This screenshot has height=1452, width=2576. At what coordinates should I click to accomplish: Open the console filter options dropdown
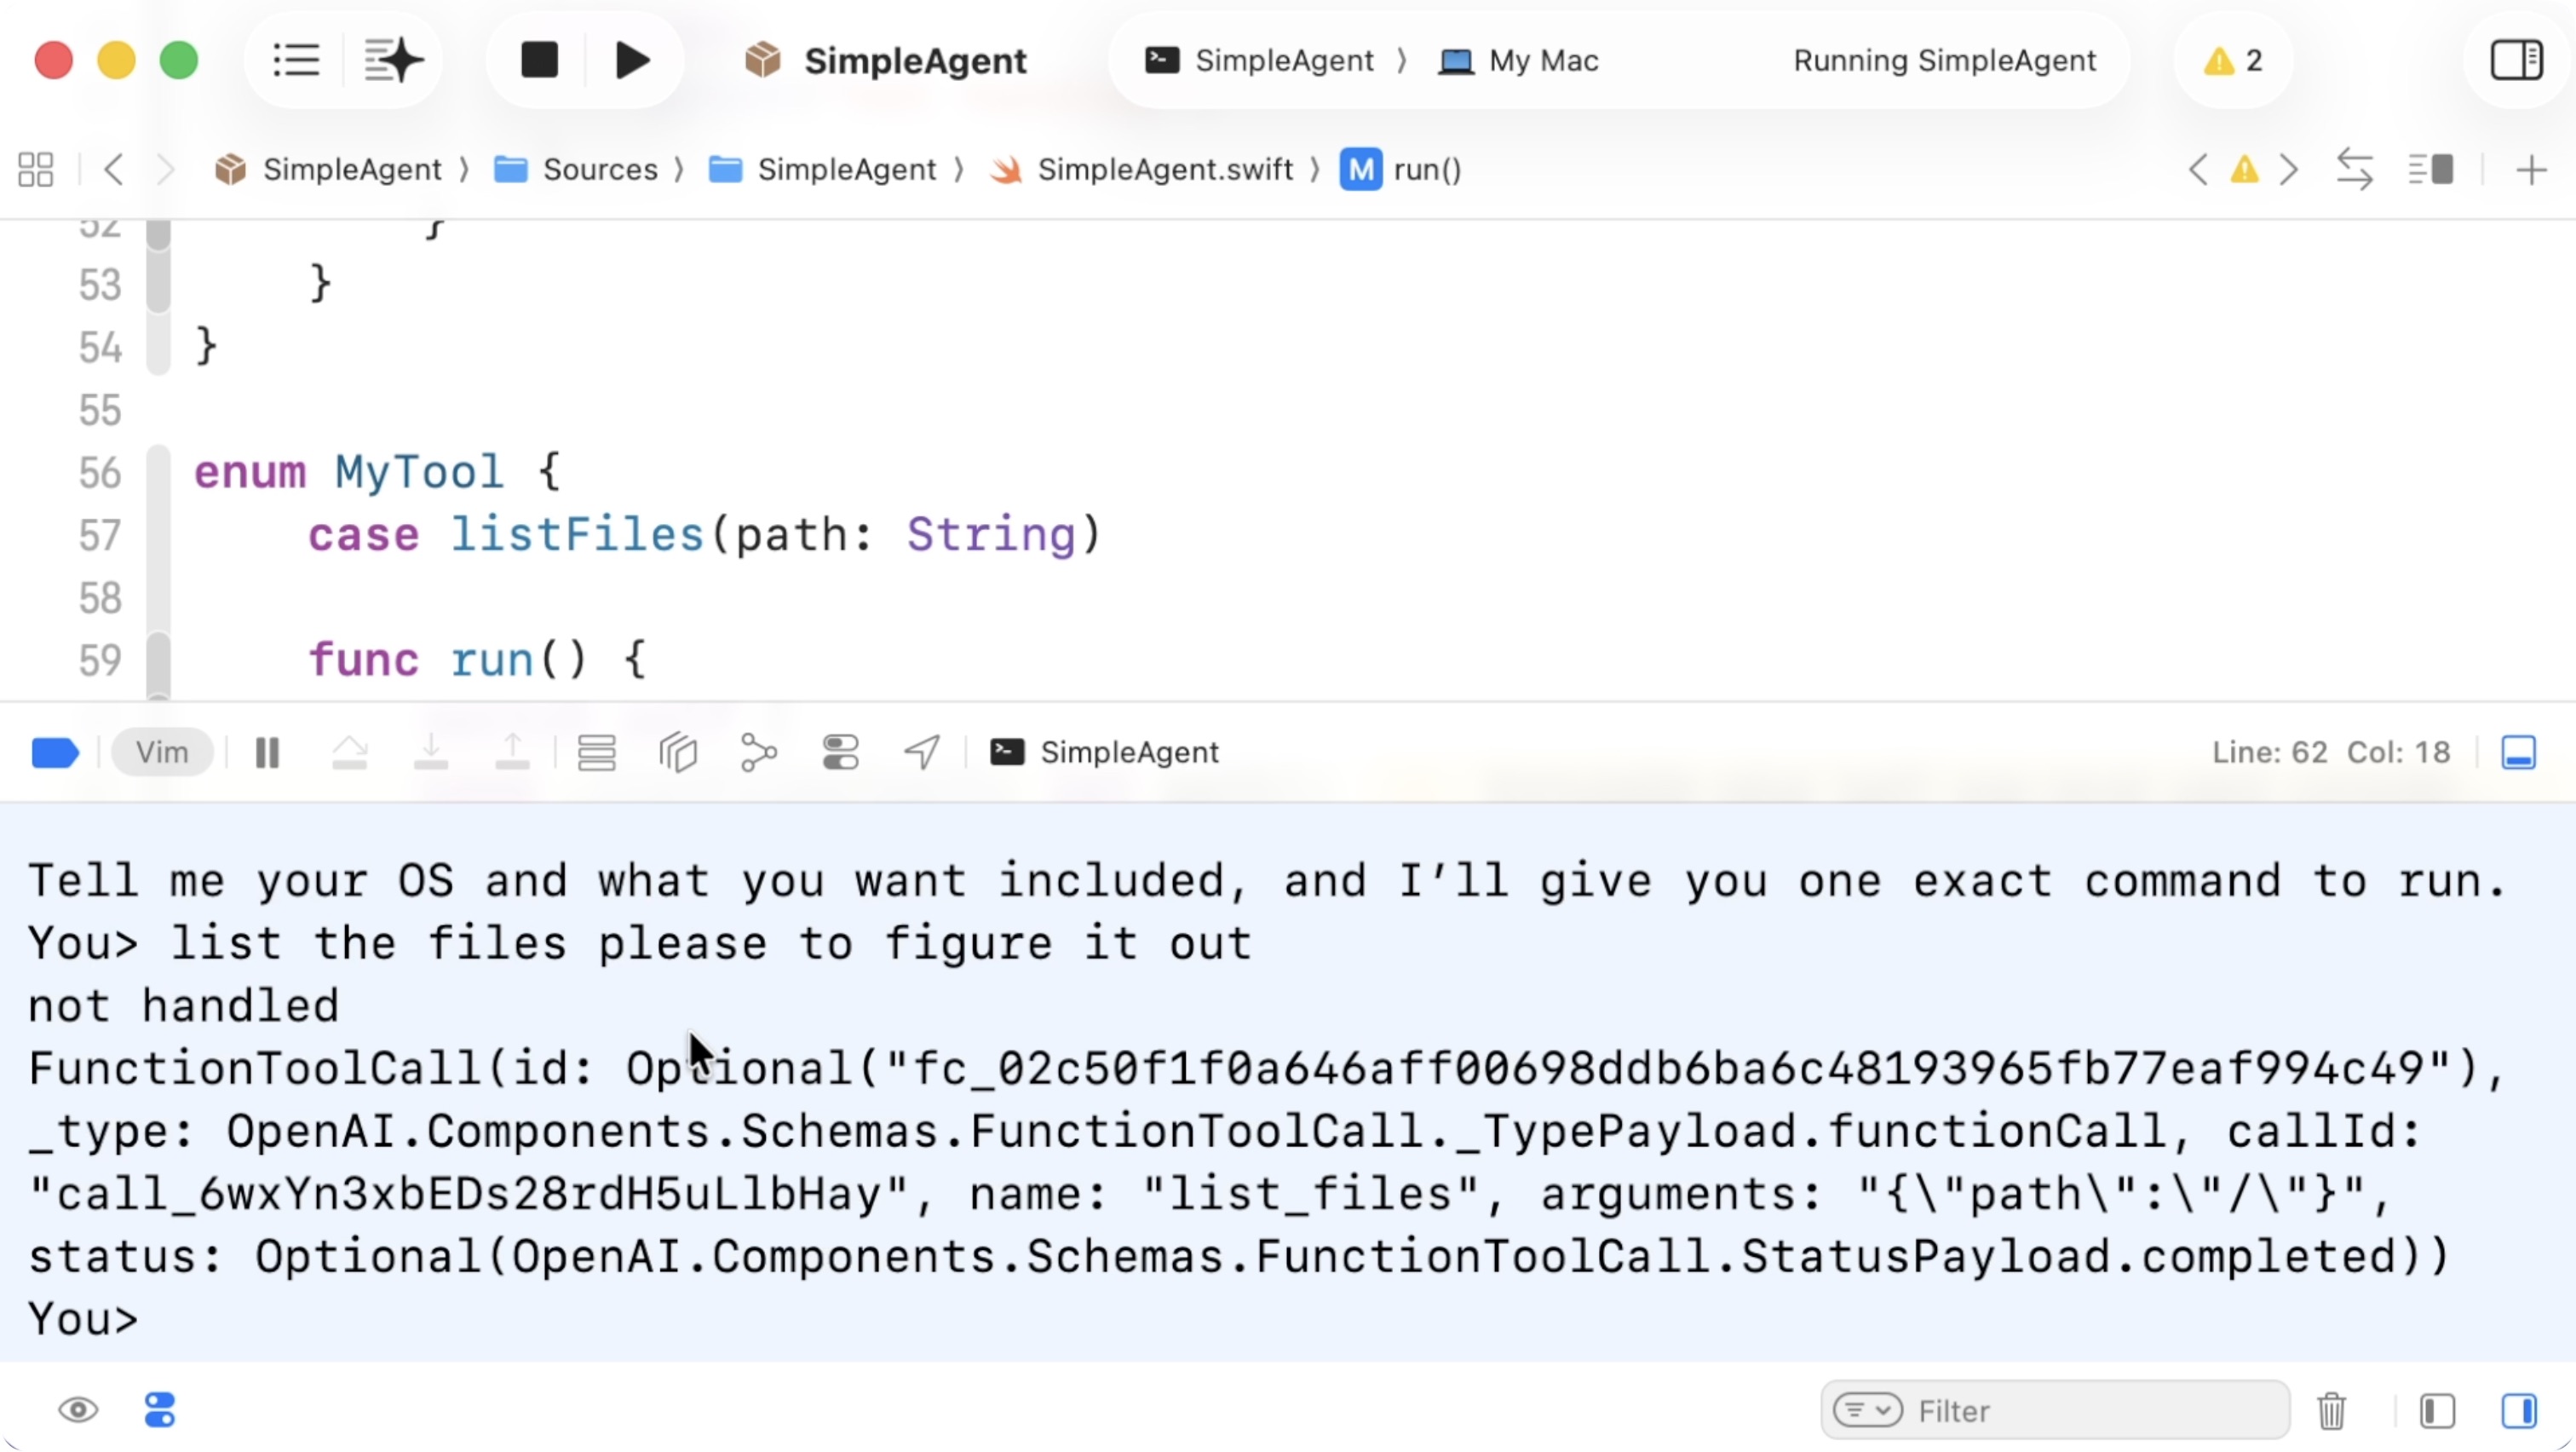[1867, 1411]
